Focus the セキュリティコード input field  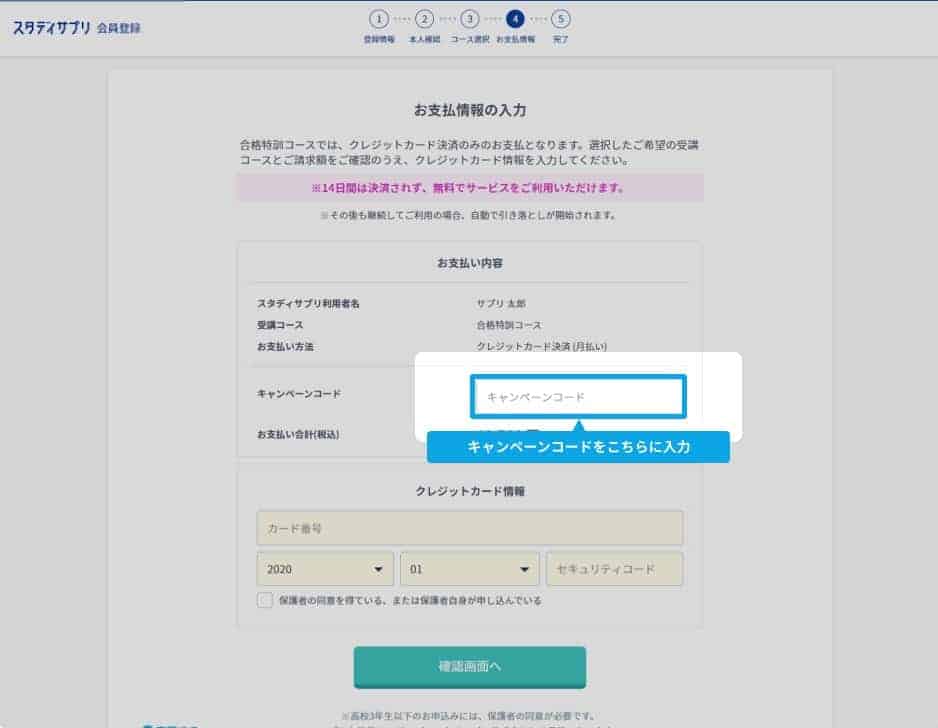[x=614, y=569]
